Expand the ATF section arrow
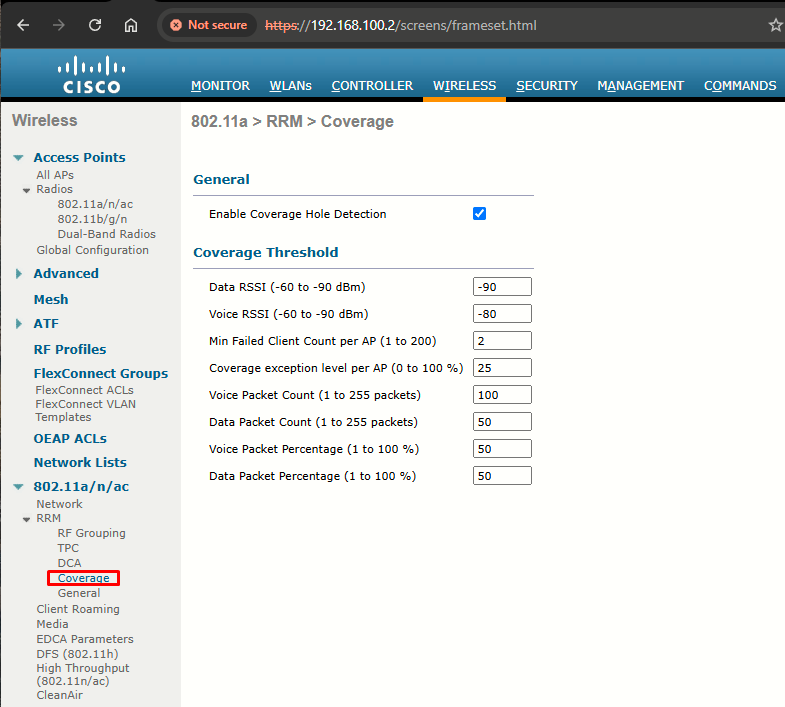The image size is (785, 707). click(x=19, y=323)
